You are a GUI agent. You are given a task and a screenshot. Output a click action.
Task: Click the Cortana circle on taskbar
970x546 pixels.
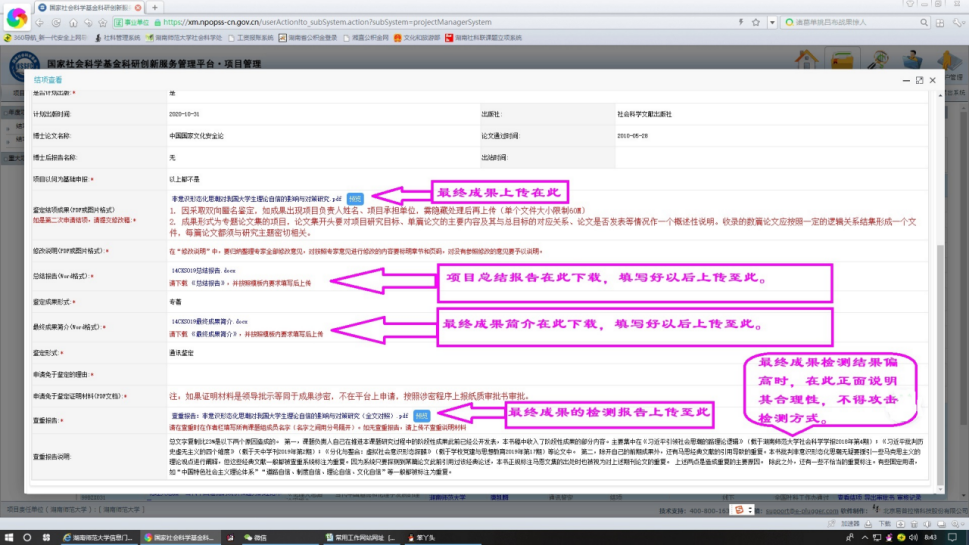pos(27,538)
